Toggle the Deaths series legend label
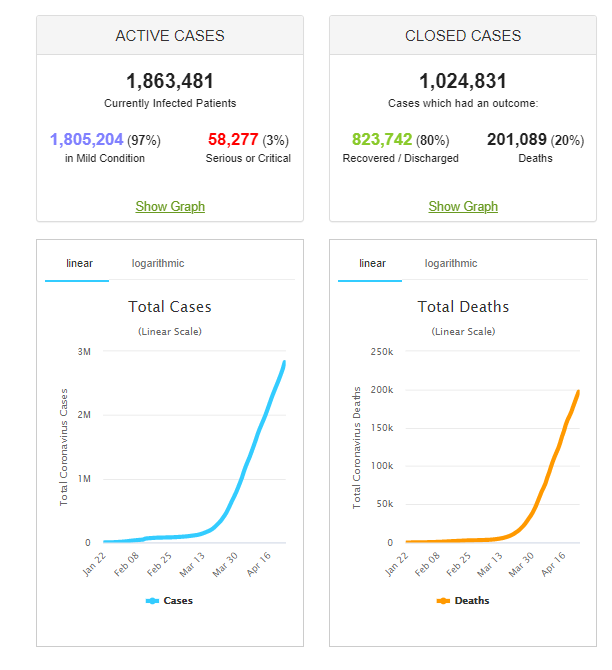The image size is (612, 670). tap(470, 601)
